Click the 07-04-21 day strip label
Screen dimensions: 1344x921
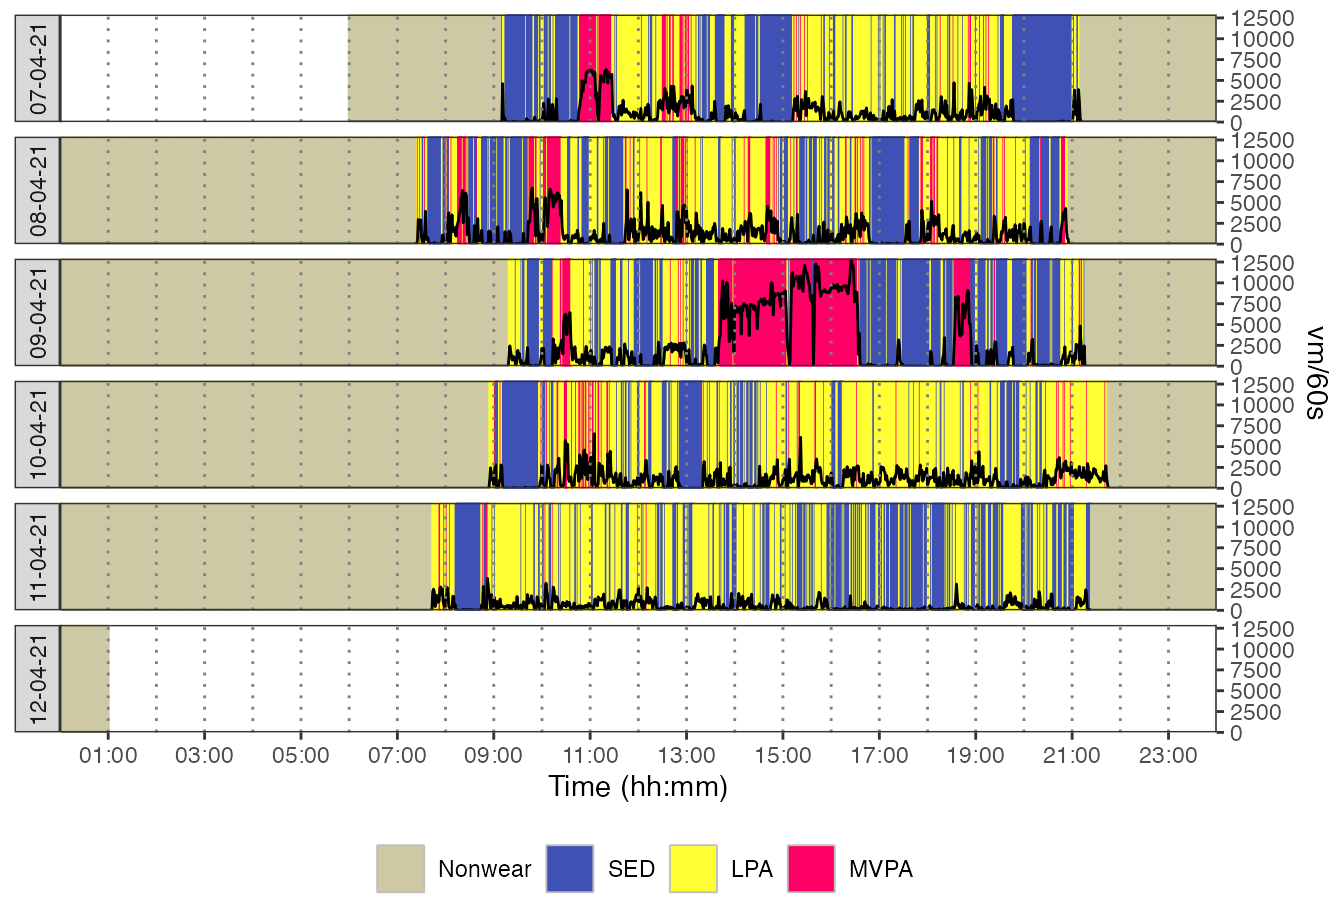38,68
